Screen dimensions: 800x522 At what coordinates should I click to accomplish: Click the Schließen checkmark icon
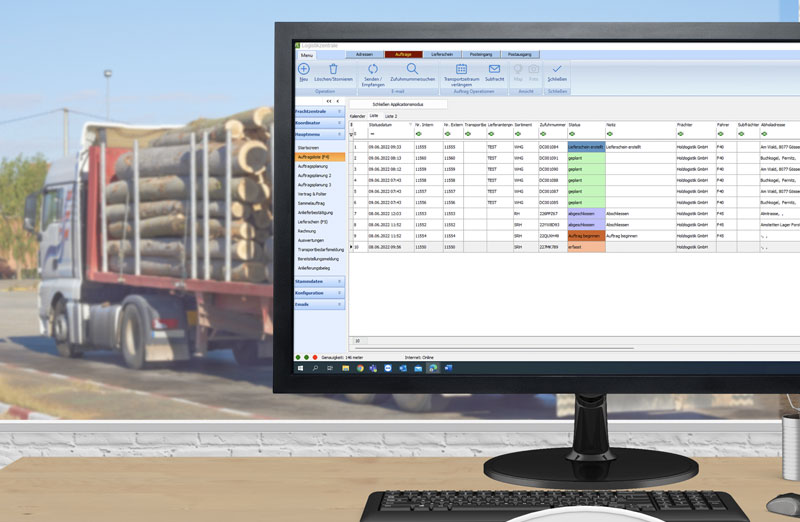tap(557, 69)
